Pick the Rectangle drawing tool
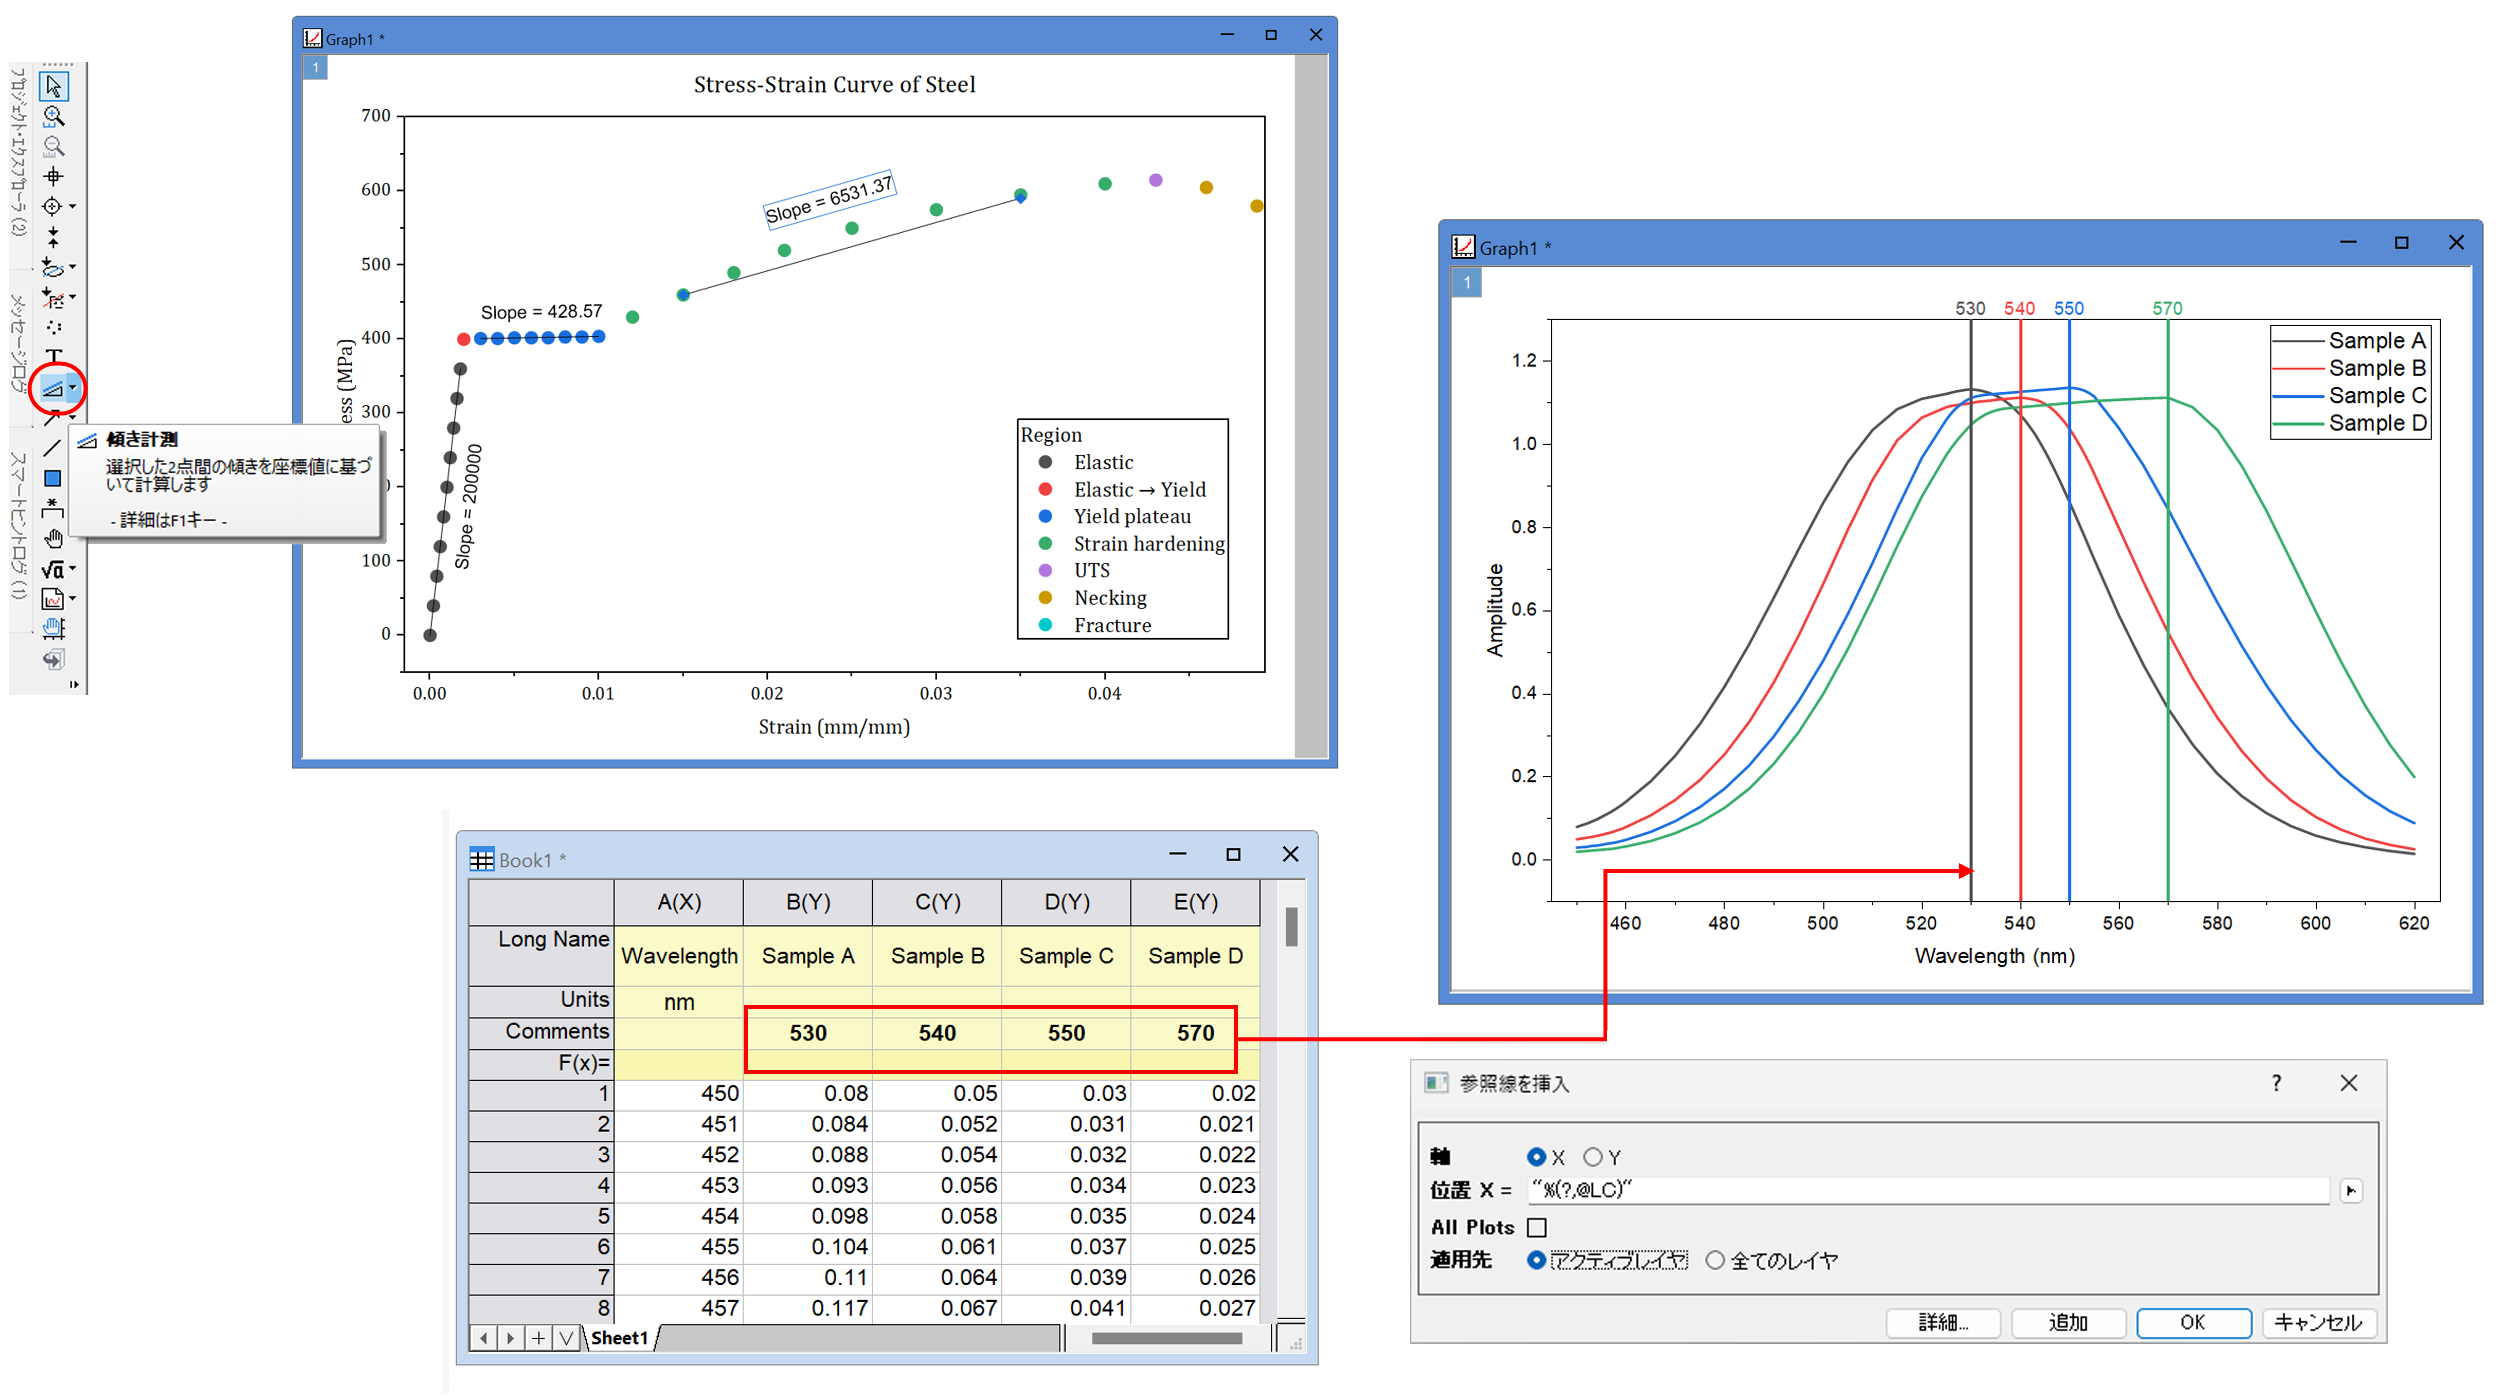 coord(53,479)
